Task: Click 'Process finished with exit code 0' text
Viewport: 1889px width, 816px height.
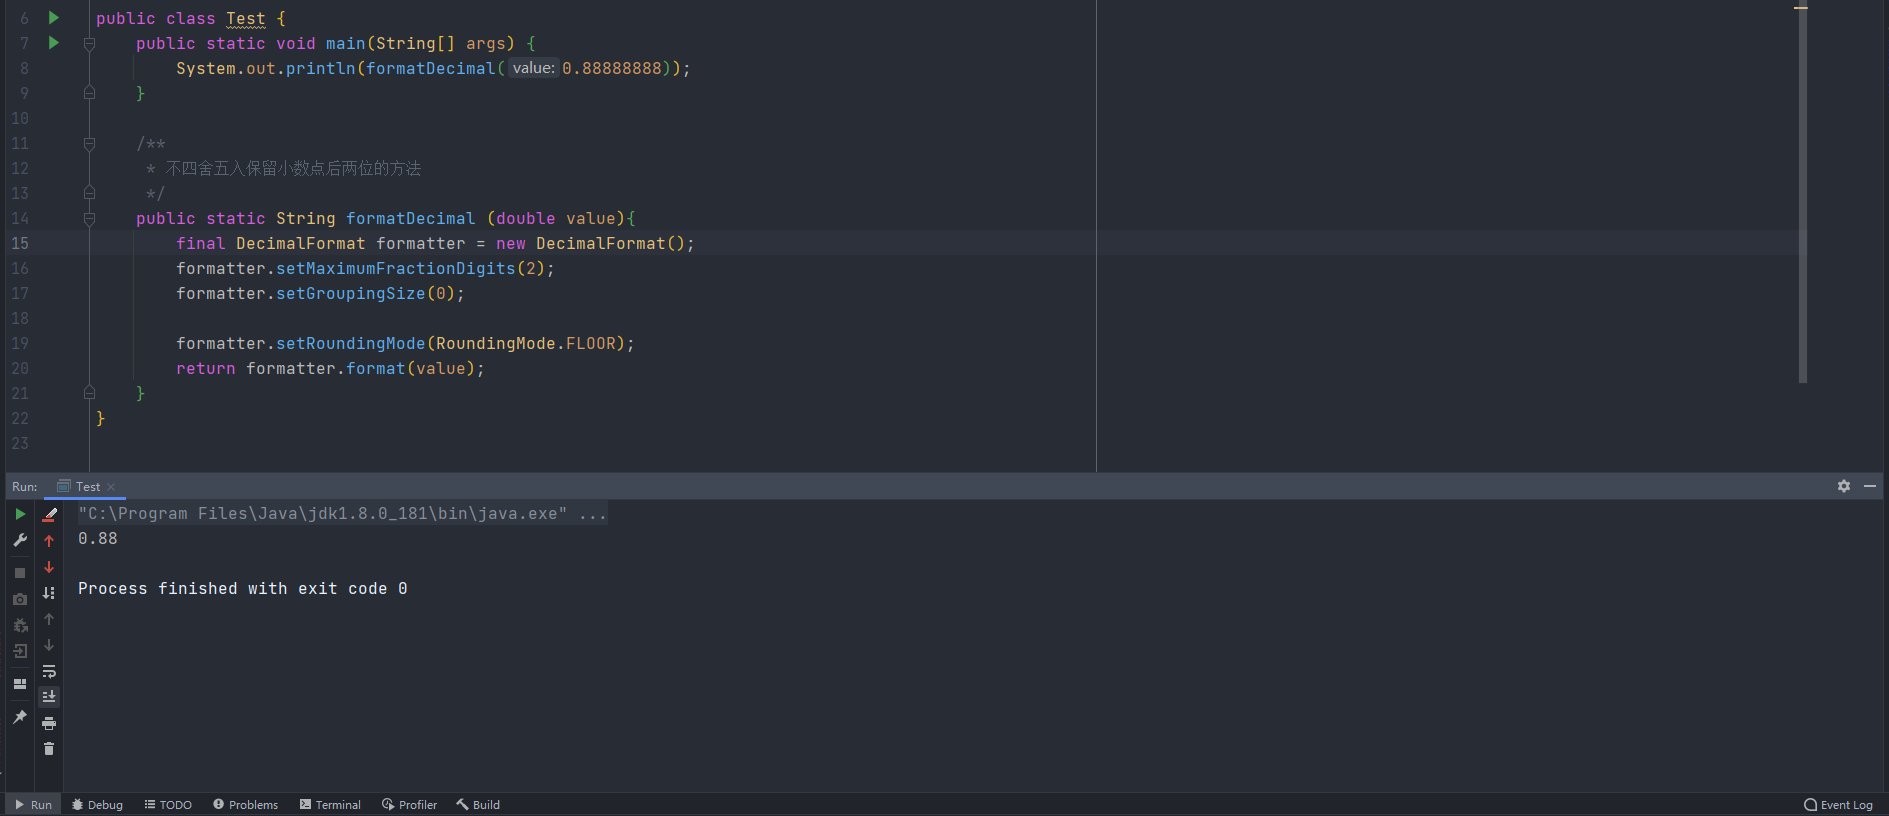Action: (x=243, y=589)
